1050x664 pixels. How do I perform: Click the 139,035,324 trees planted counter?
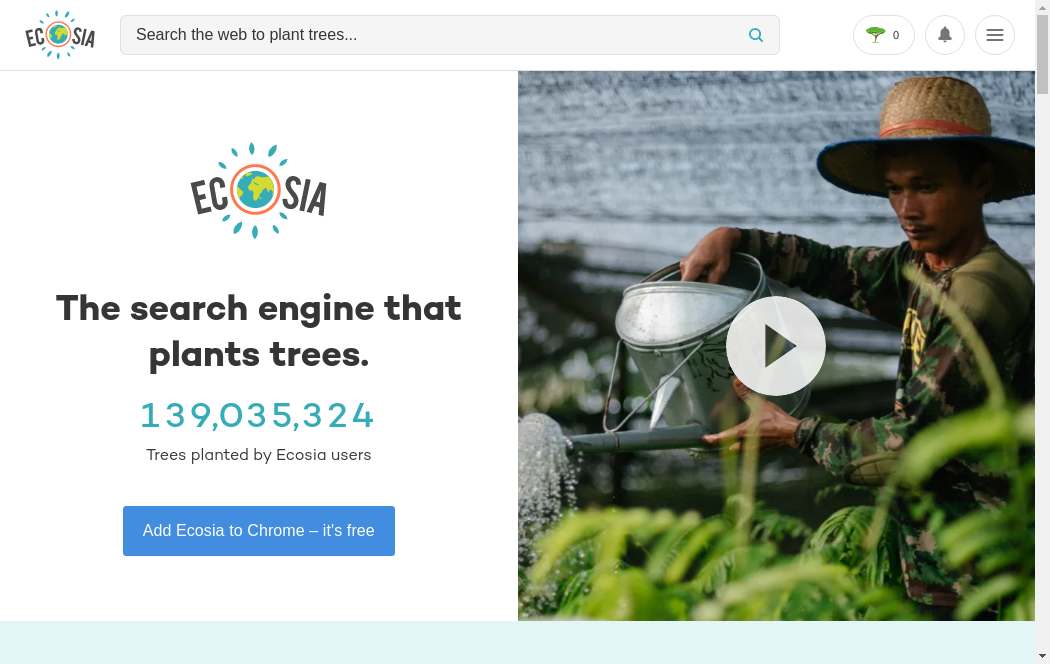click(257, 415)
